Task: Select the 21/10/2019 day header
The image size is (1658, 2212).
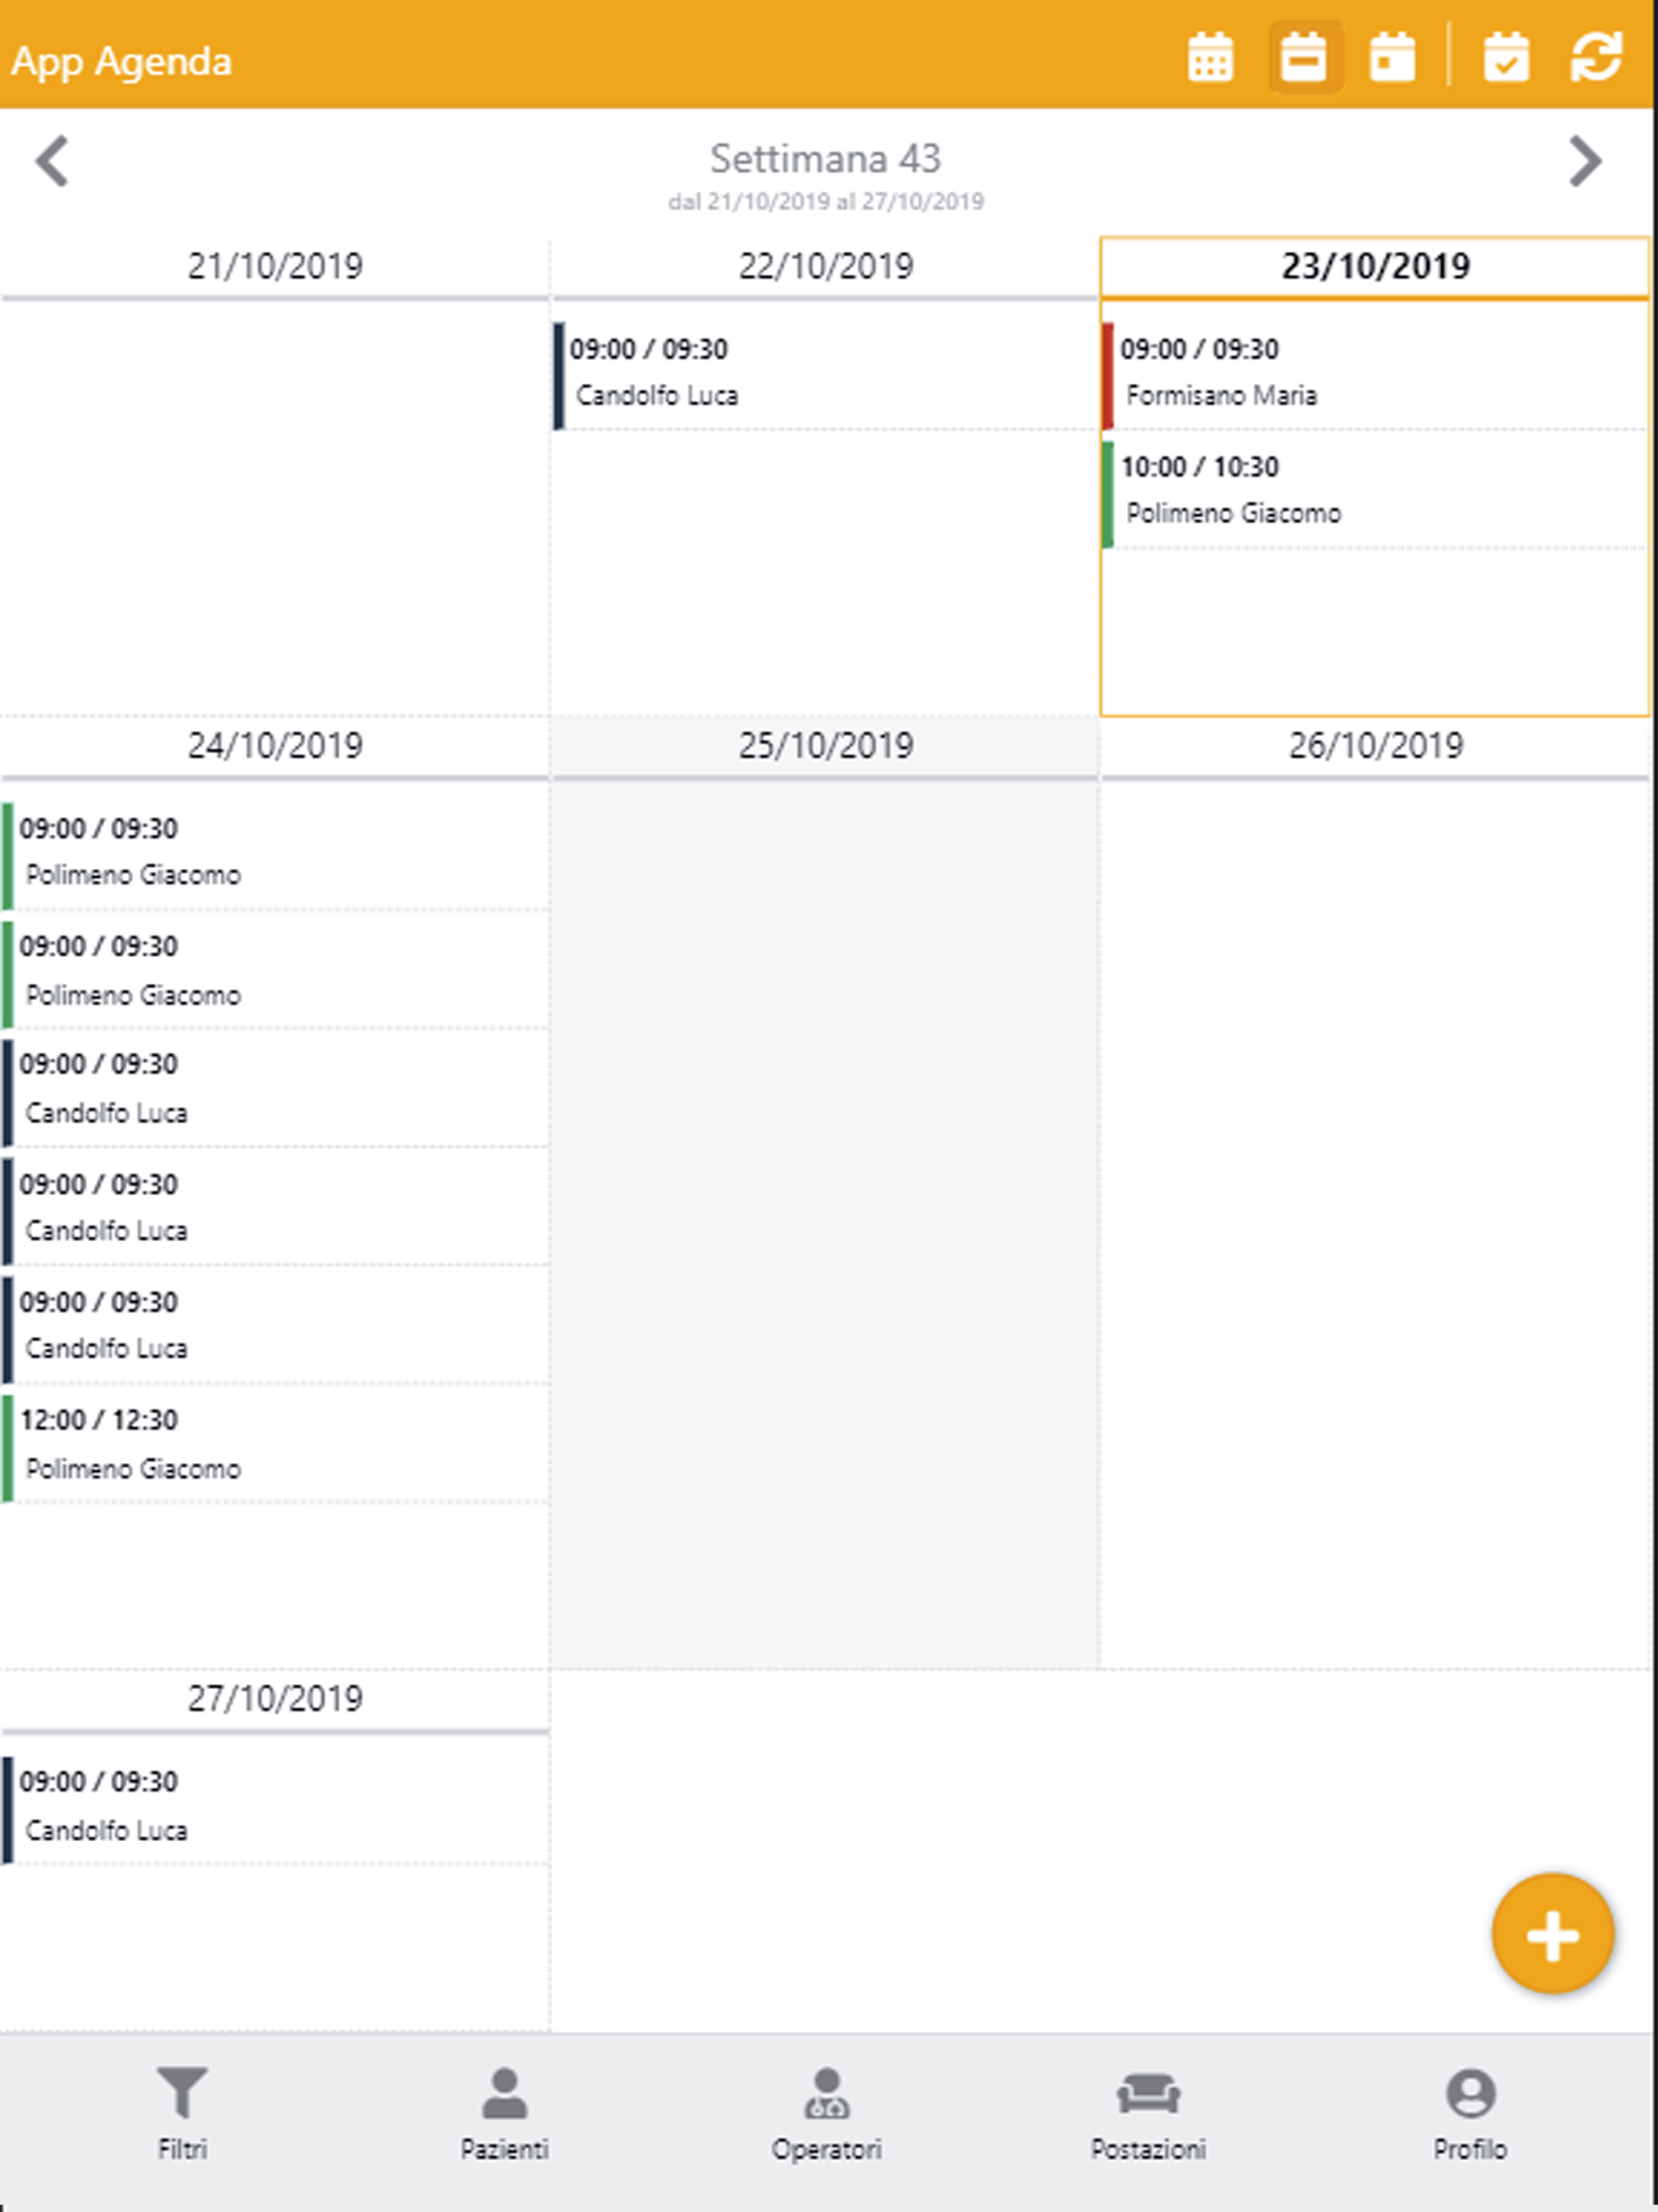Action: coord(275,266)
